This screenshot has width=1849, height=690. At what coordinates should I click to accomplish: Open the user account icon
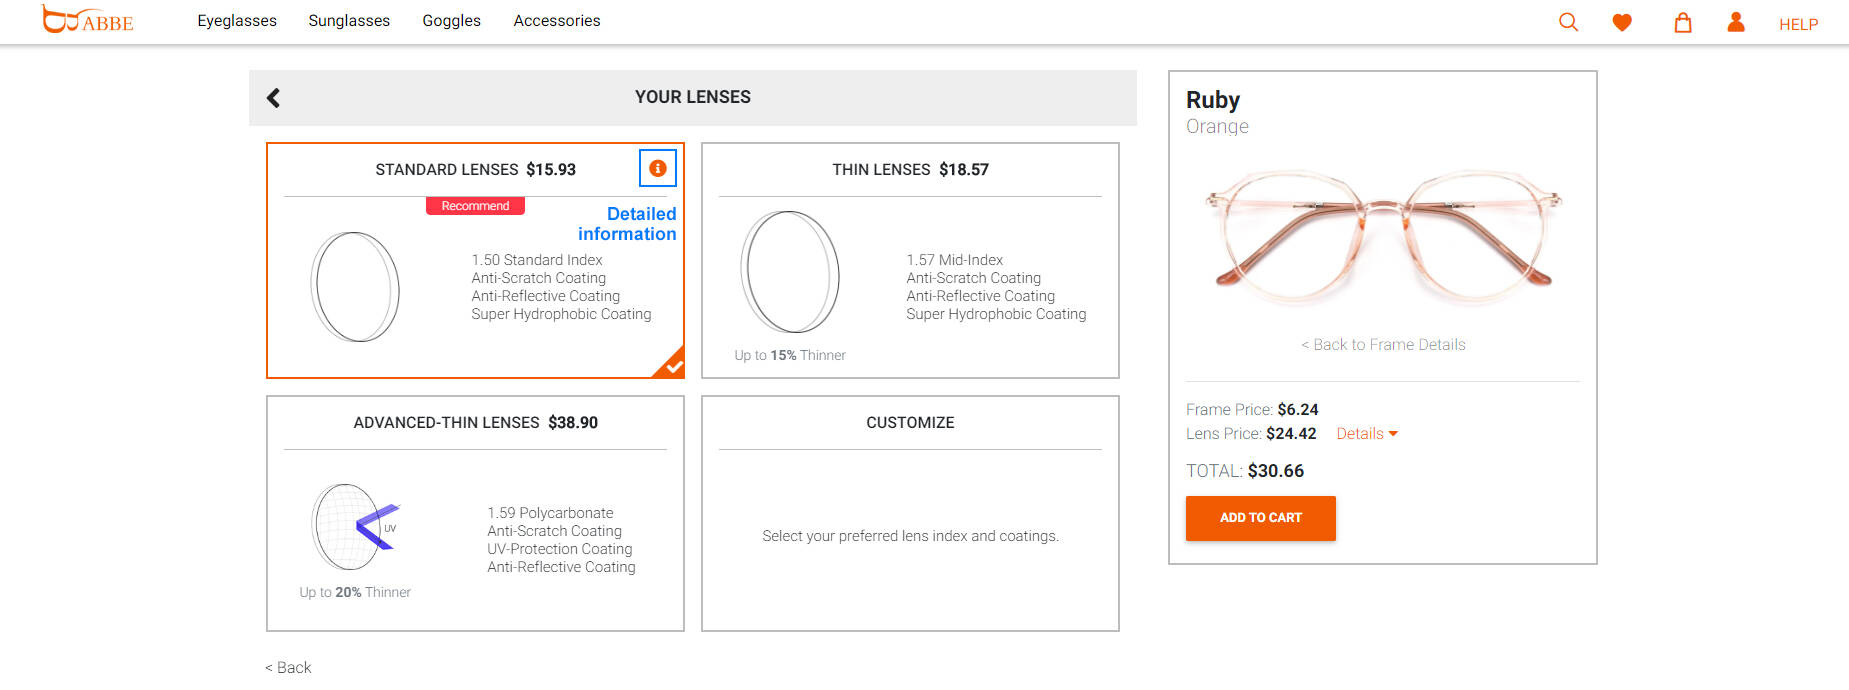coord(1736,21)
